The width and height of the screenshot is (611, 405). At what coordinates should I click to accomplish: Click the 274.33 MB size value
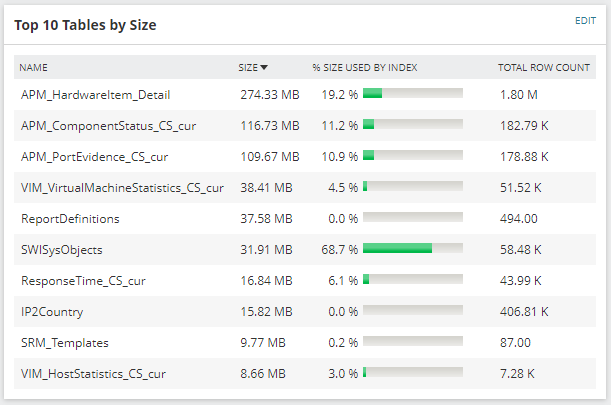[x=269, y=95]
